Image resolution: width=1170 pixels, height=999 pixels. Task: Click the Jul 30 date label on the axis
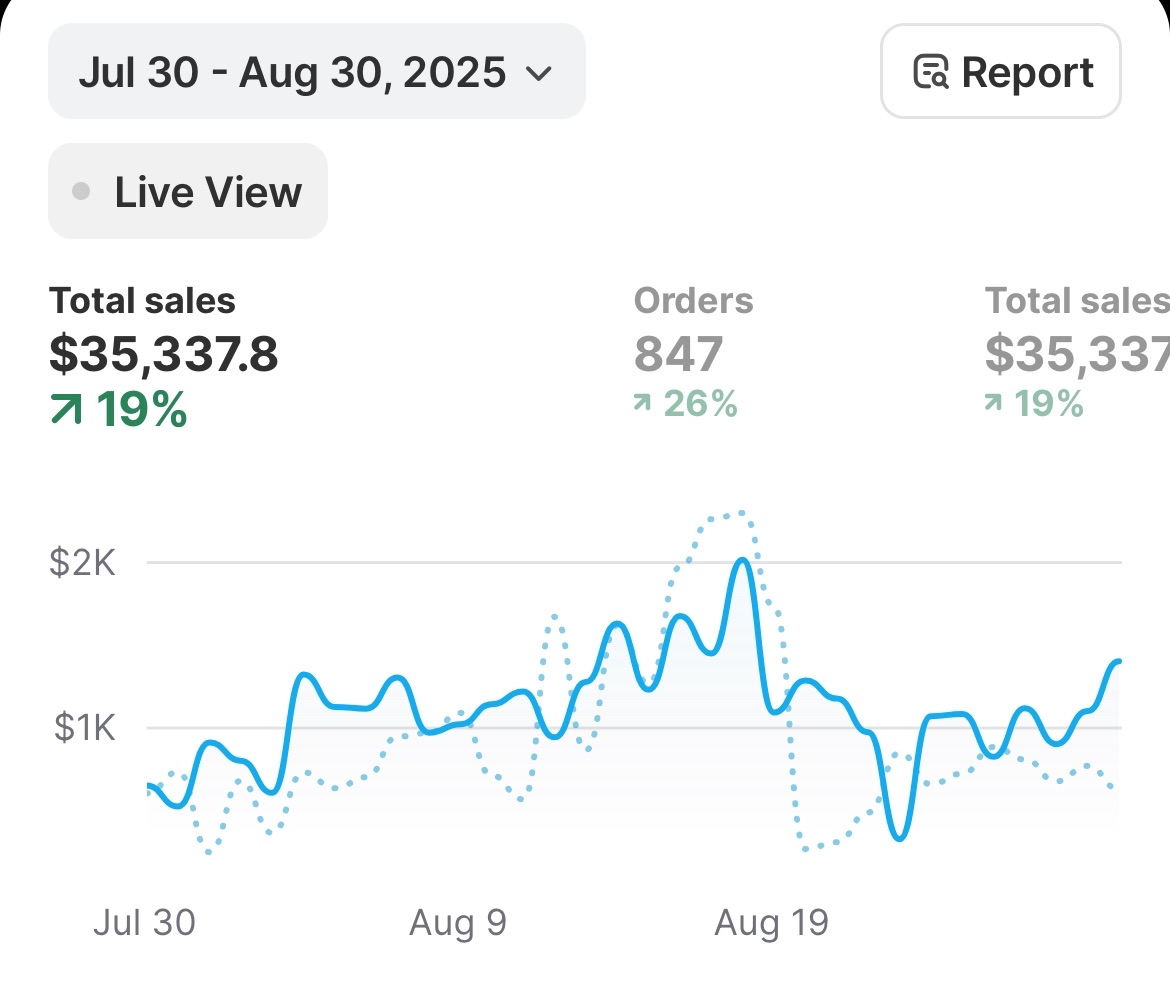point(144,922)
